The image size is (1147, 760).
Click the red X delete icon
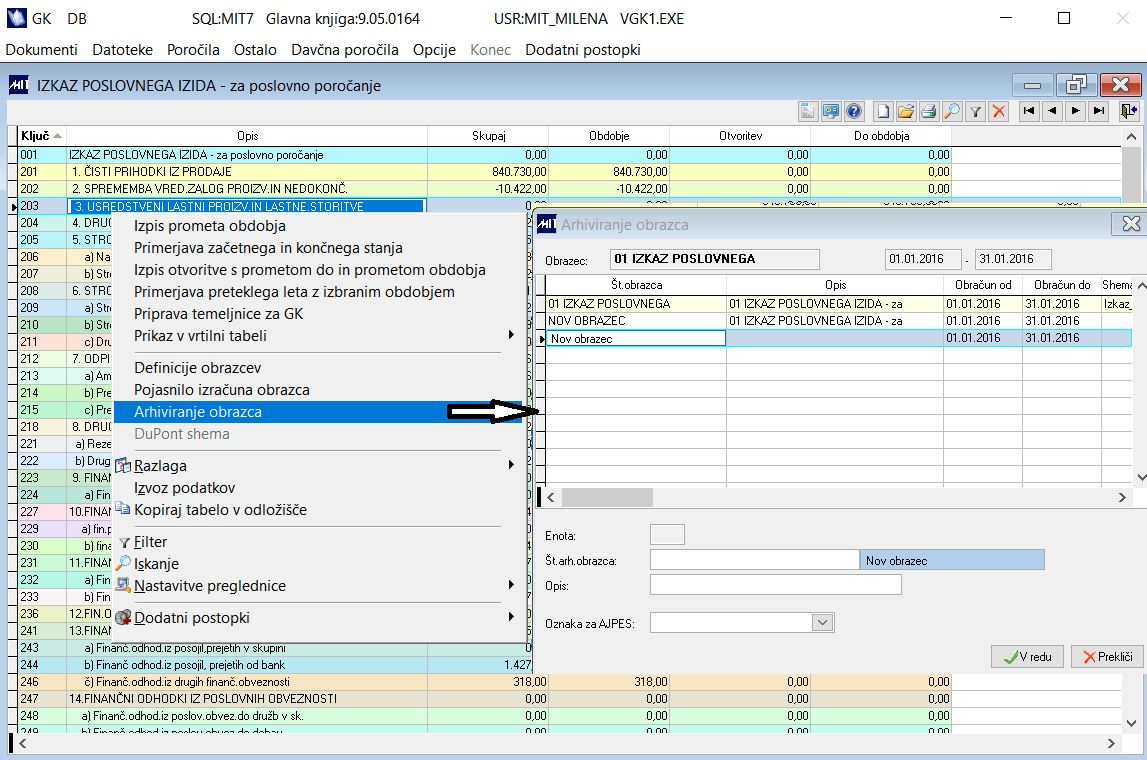998,111
